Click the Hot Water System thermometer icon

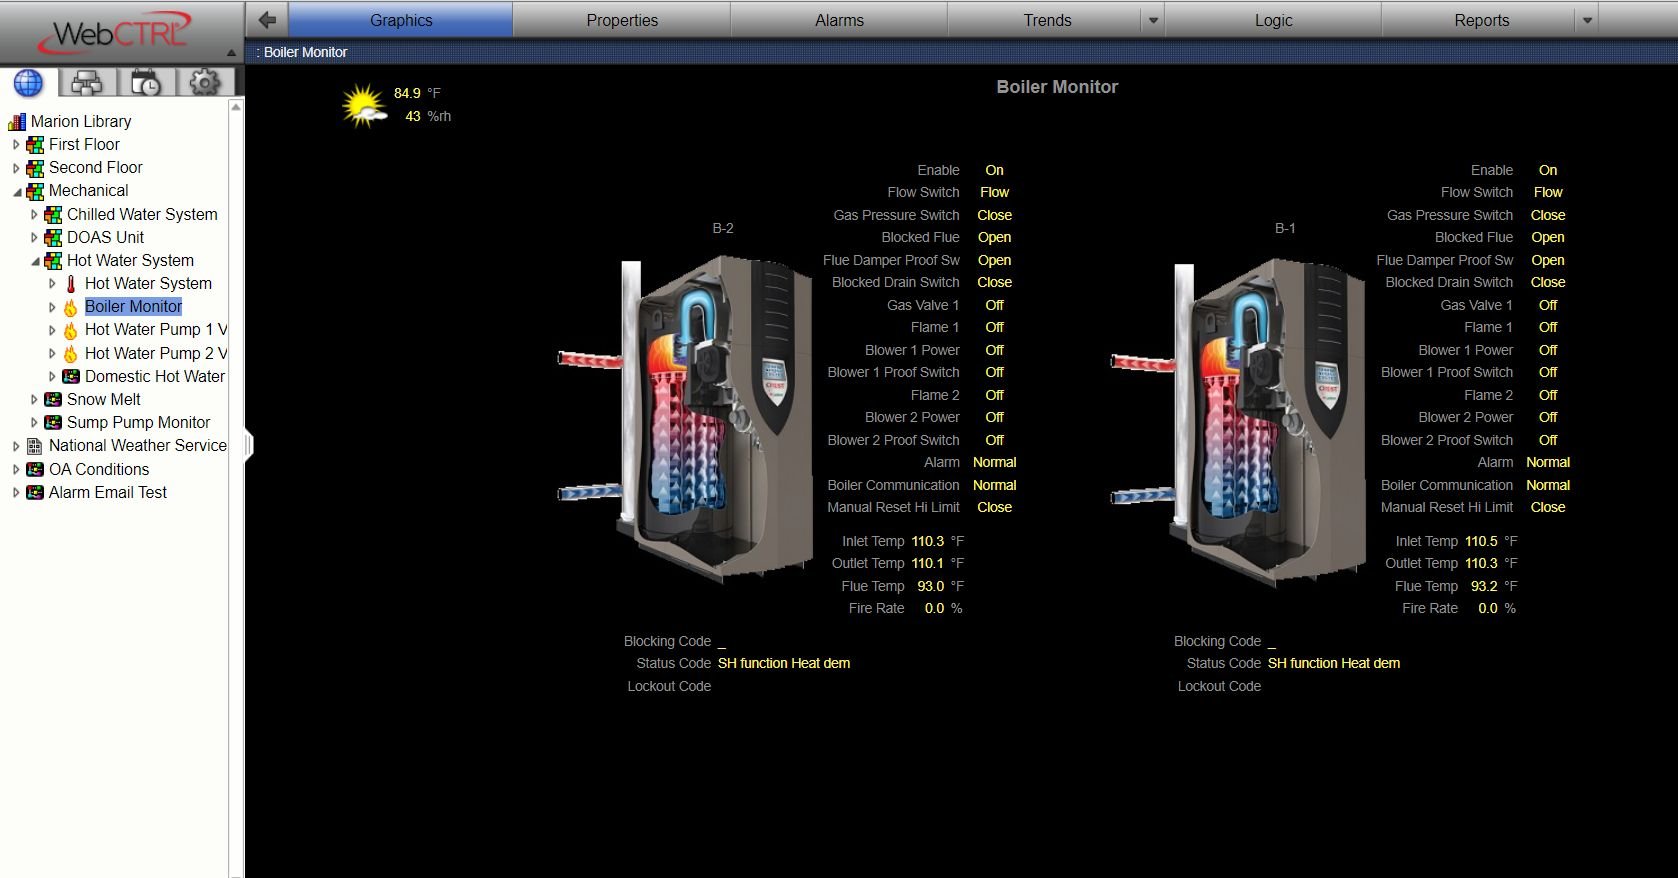point(71,284)
